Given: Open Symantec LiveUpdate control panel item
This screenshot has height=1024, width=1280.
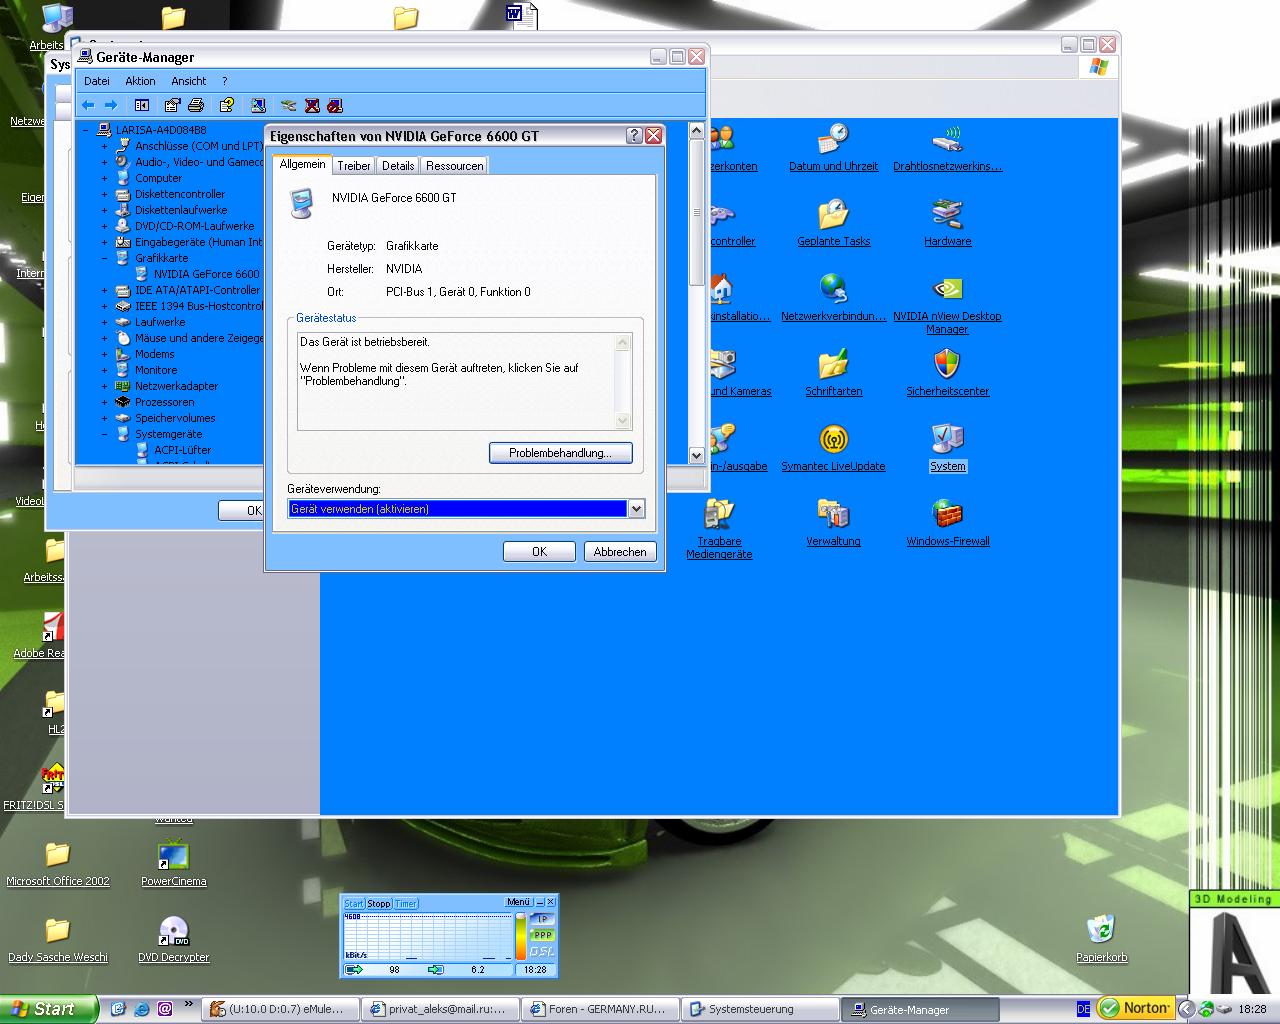Looking at the screenshot, I should click(833, 448).
